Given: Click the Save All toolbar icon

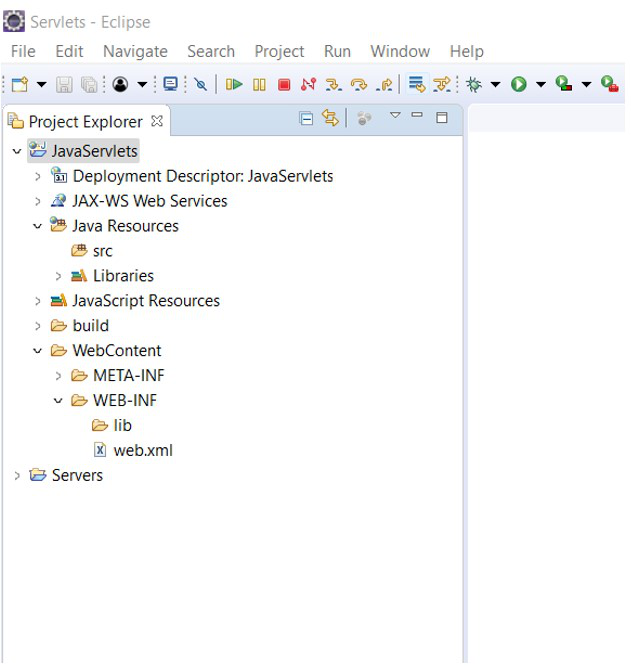Looking at the screenshot, I should tap(89, 84).
